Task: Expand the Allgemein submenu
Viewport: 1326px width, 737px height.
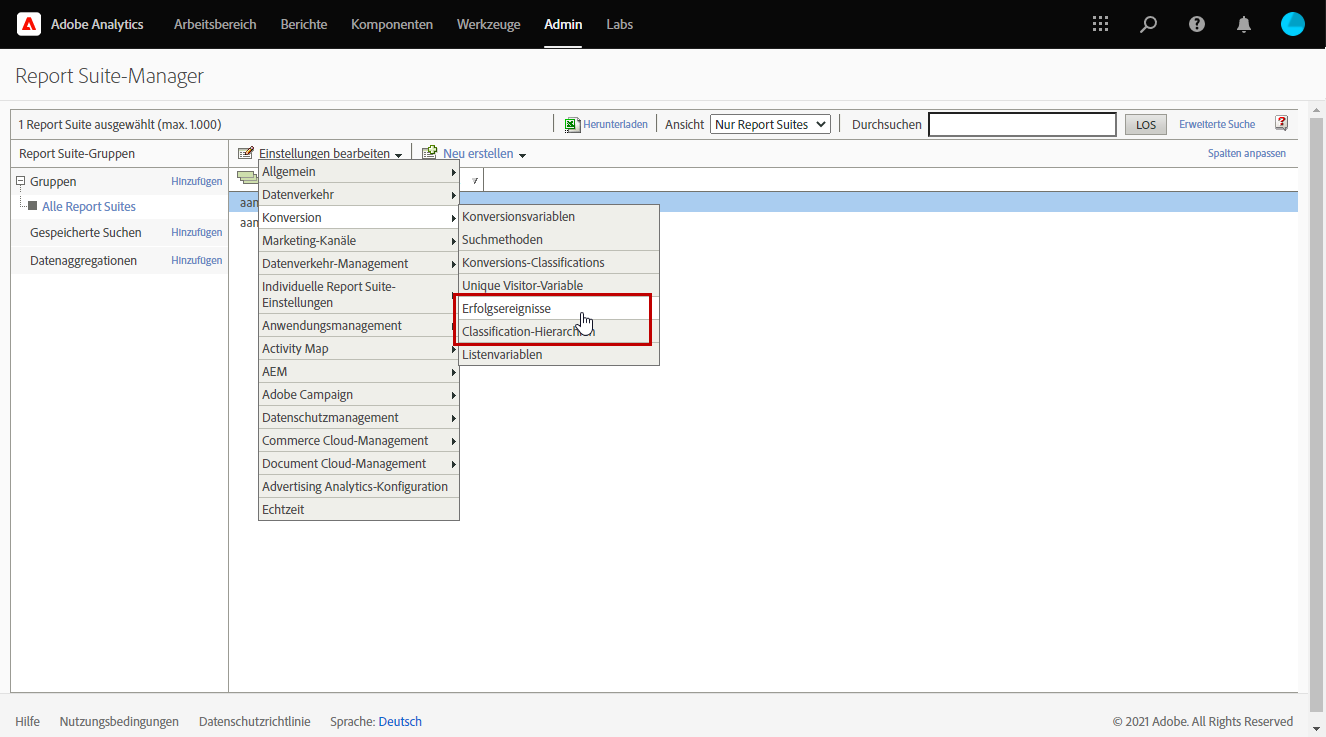Action: [x=359, y=172]
